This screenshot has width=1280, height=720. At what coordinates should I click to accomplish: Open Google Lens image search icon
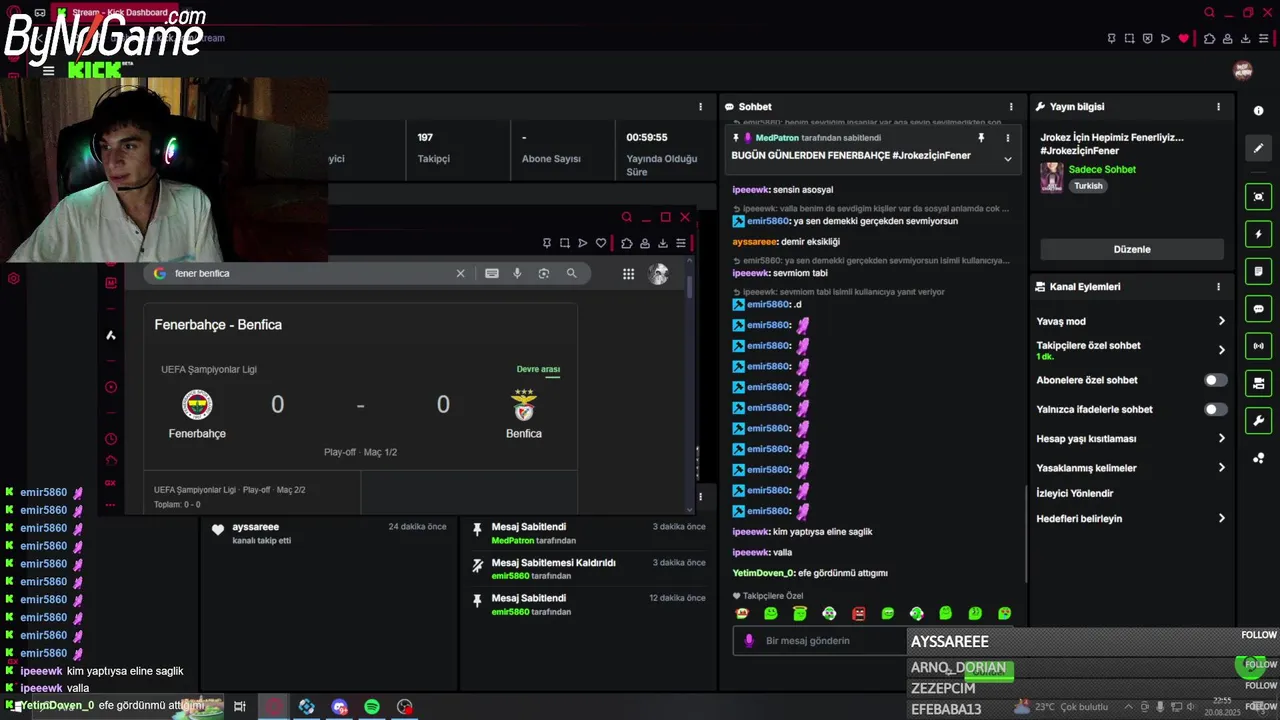click(544, 273)
